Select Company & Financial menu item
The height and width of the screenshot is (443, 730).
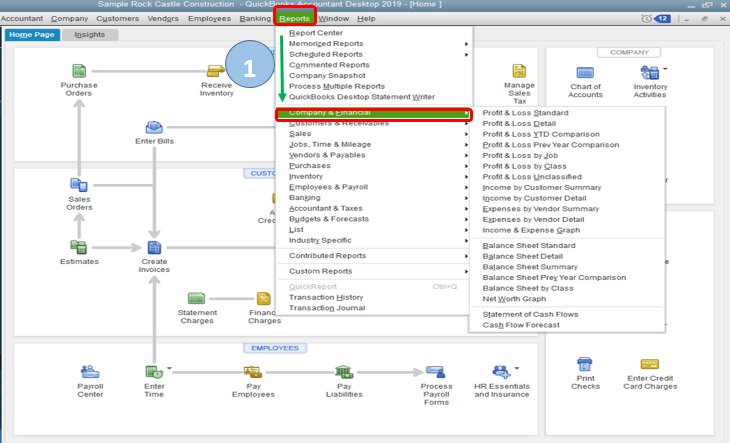point(374,113)
